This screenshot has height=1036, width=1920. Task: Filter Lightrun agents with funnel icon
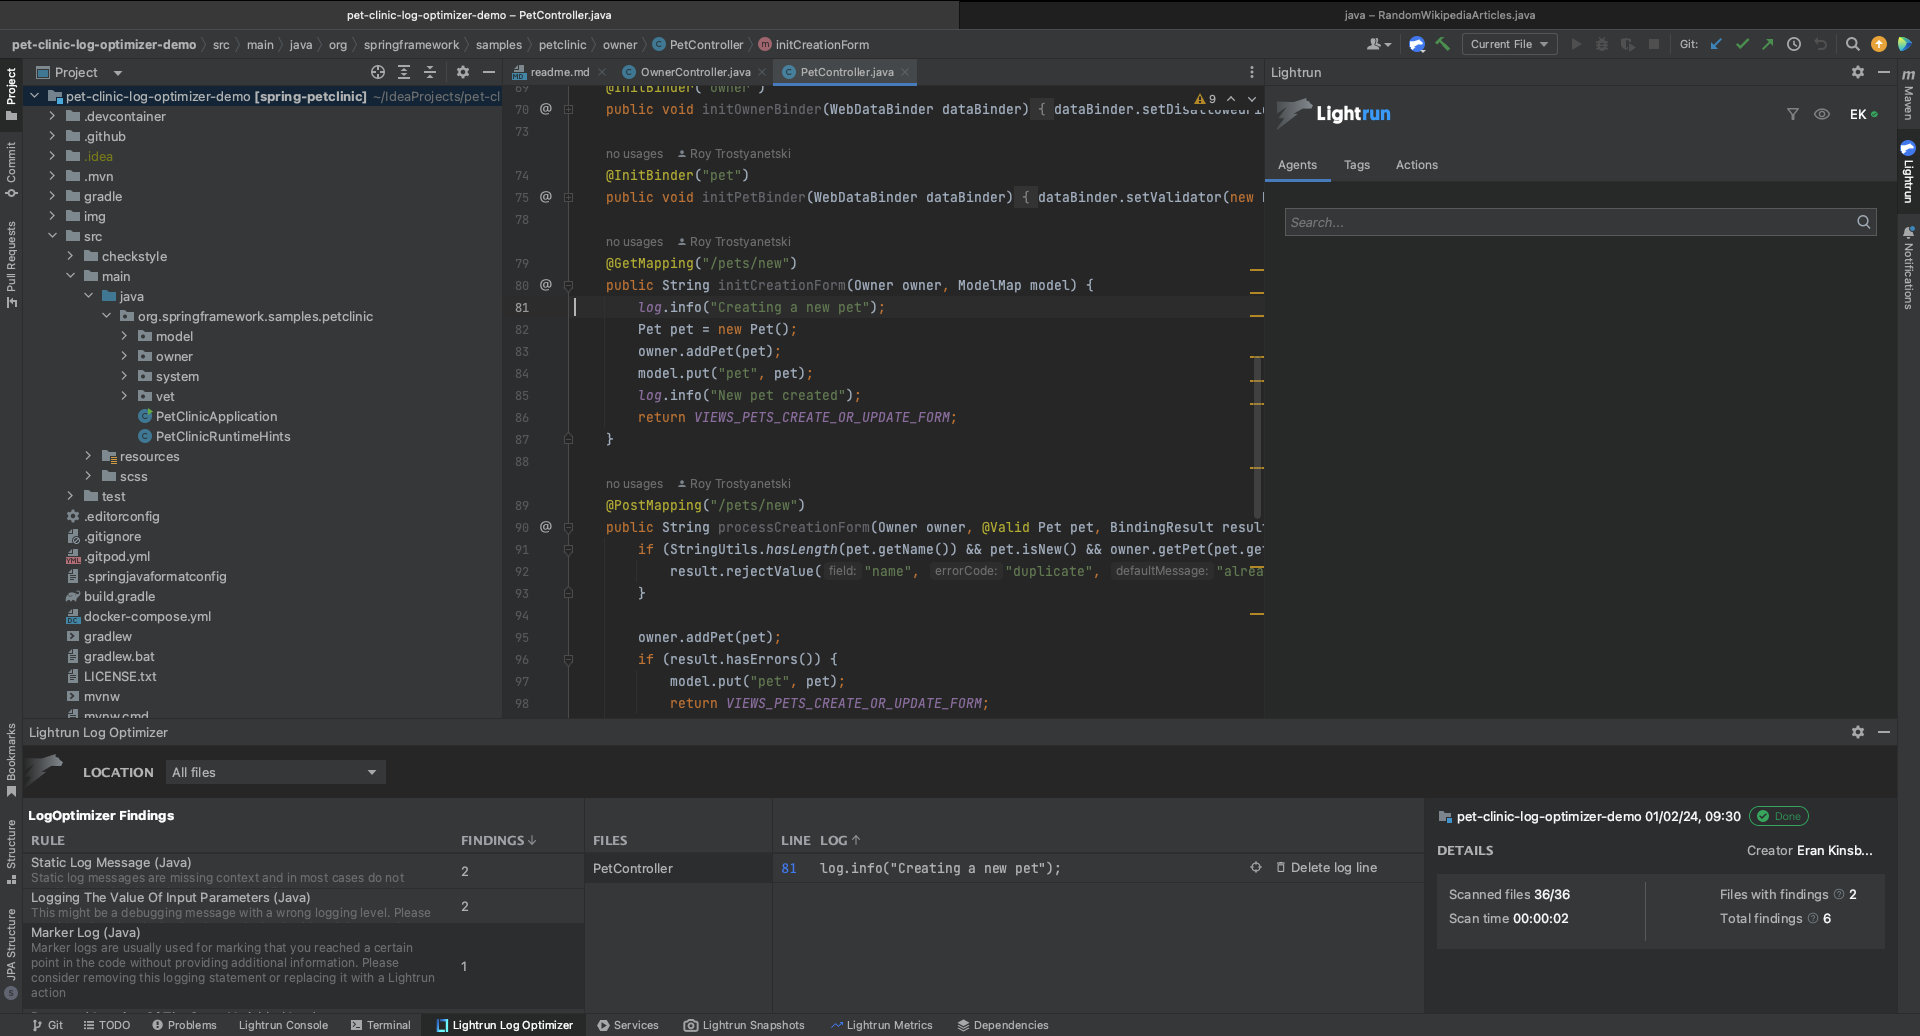[1793, 114]
